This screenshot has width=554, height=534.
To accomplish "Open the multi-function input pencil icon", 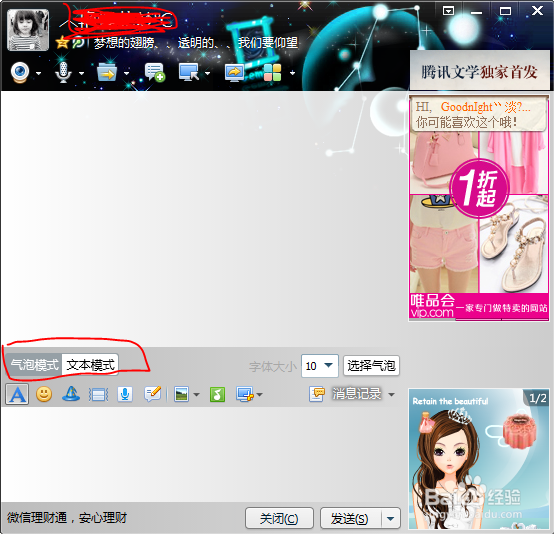I will [153, 394].
